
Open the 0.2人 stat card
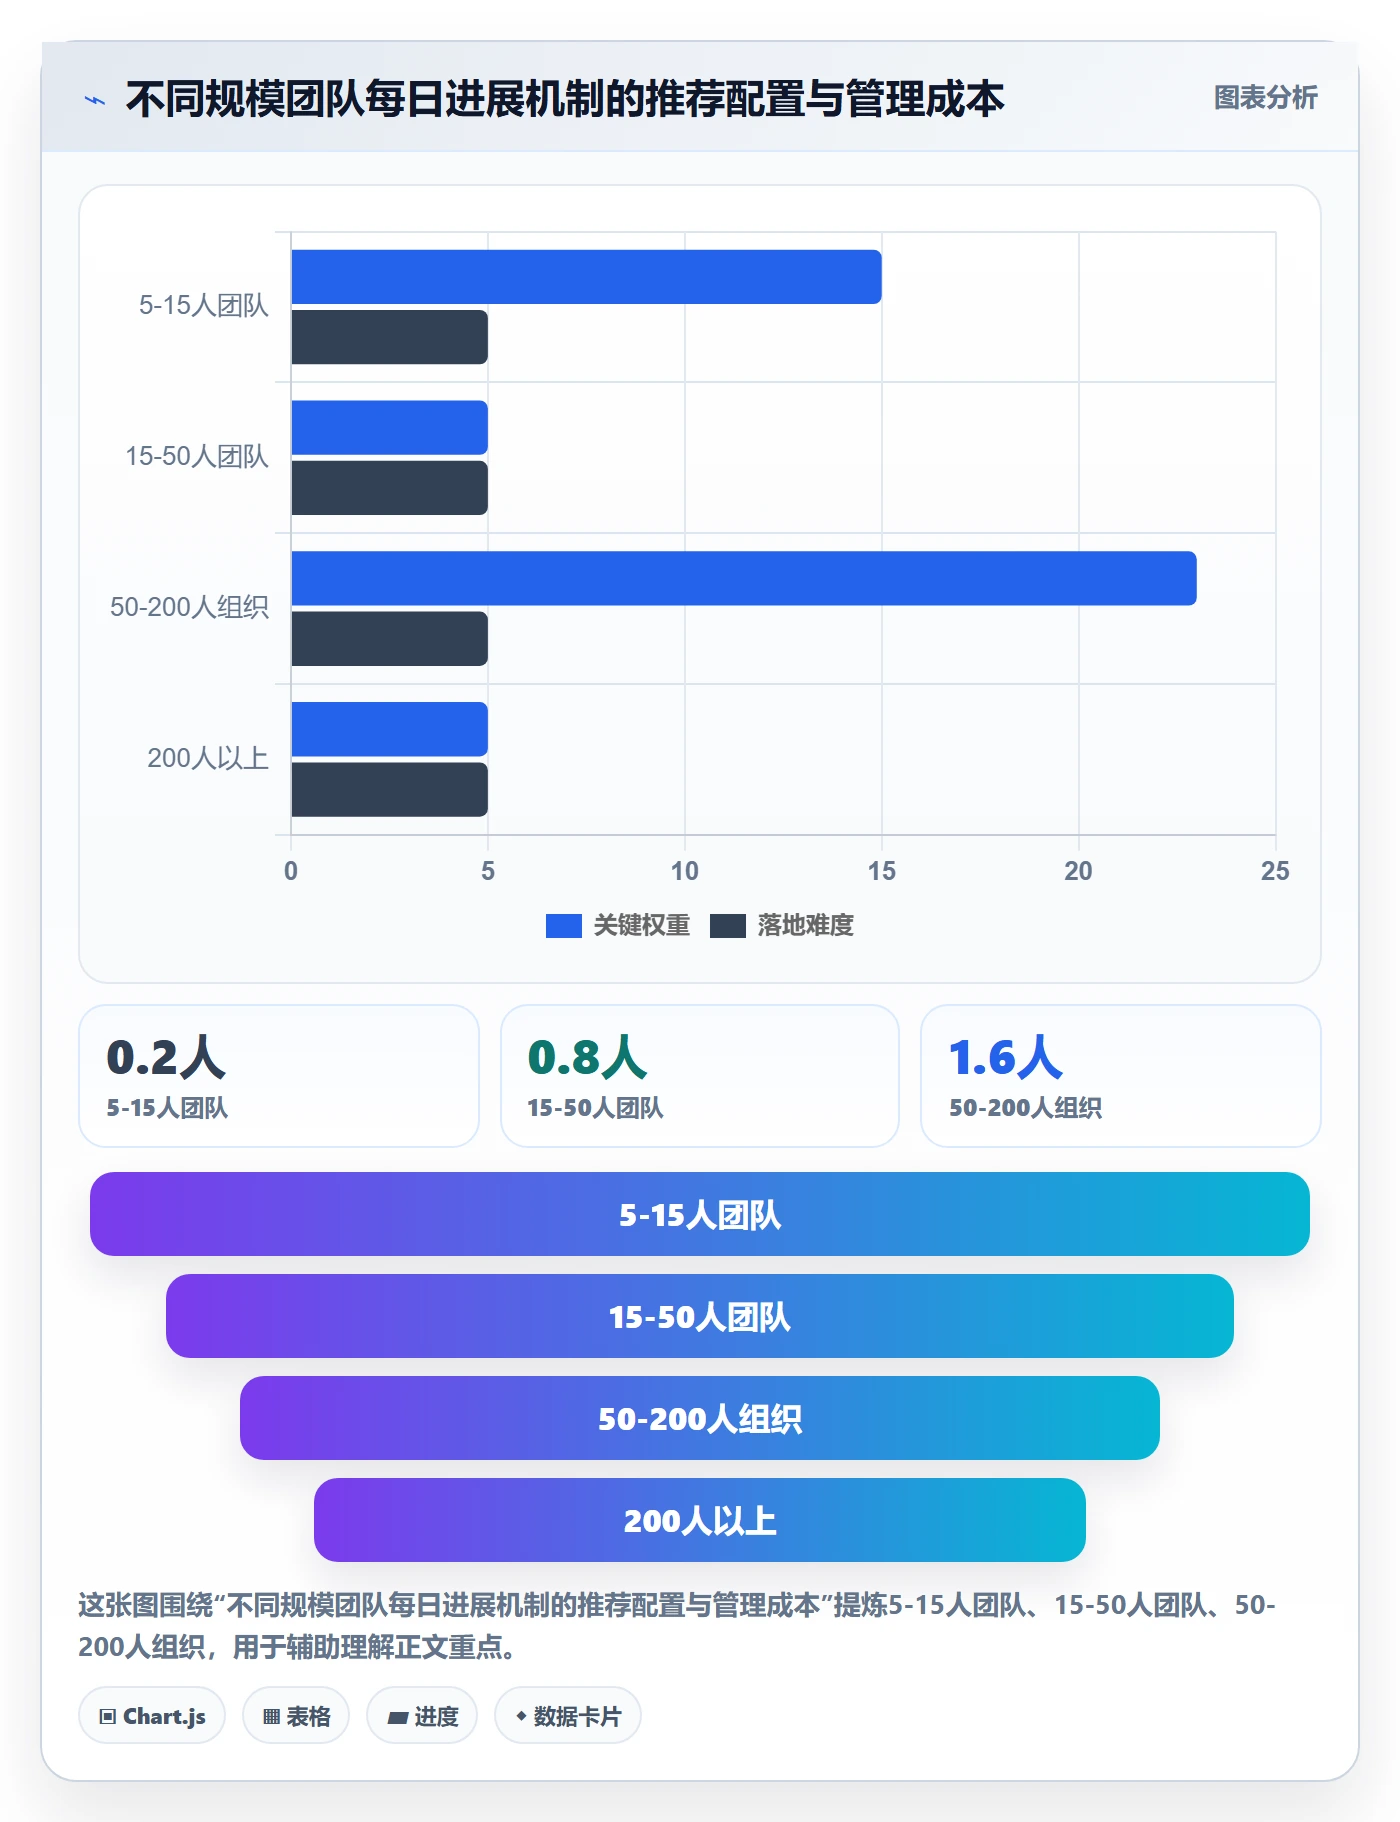pyautogui.click(x=279, y=1076)
